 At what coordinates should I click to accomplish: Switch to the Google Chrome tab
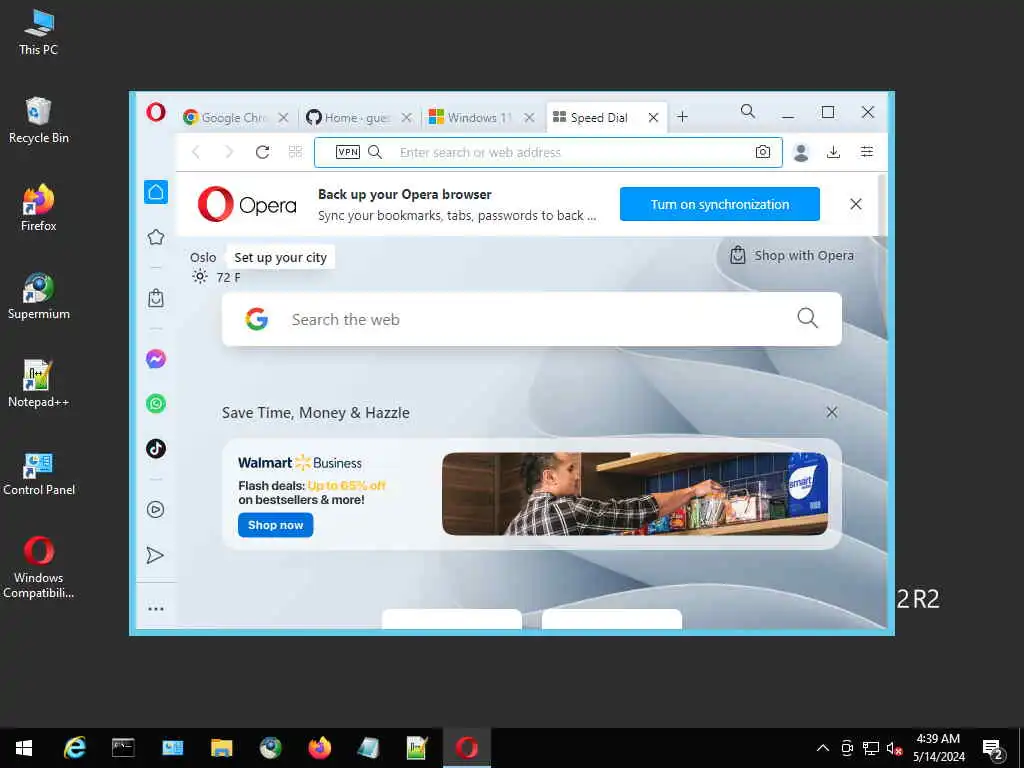(234, 118)
